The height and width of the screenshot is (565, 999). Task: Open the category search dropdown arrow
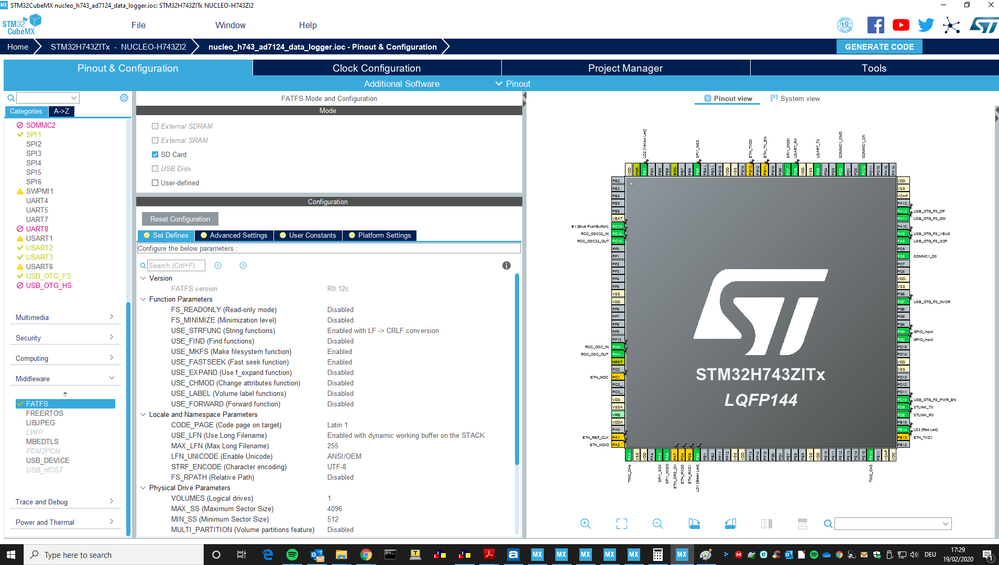click(x=74, y=98)
